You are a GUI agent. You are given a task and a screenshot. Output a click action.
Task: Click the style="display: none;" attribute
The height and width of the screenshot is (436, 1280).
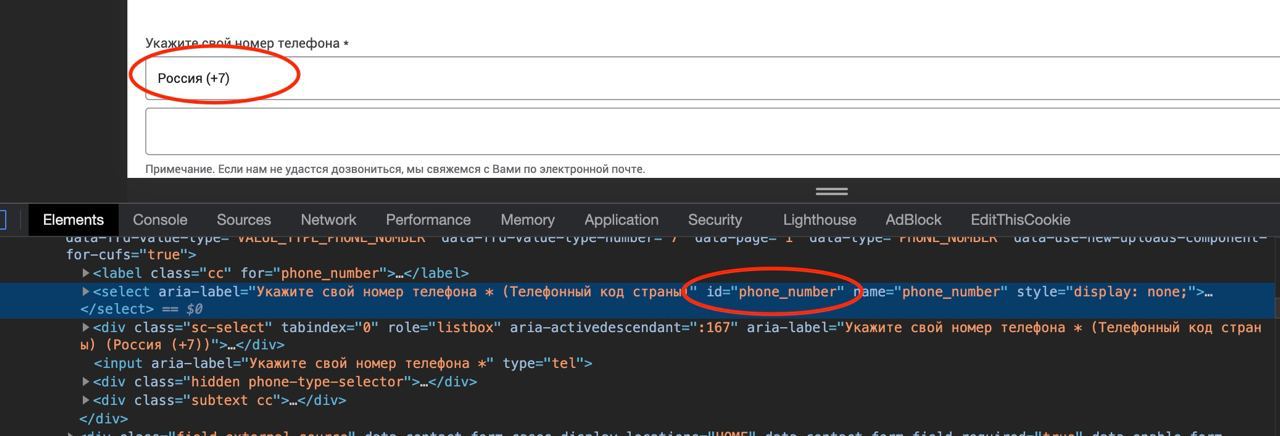[1107, 291]
